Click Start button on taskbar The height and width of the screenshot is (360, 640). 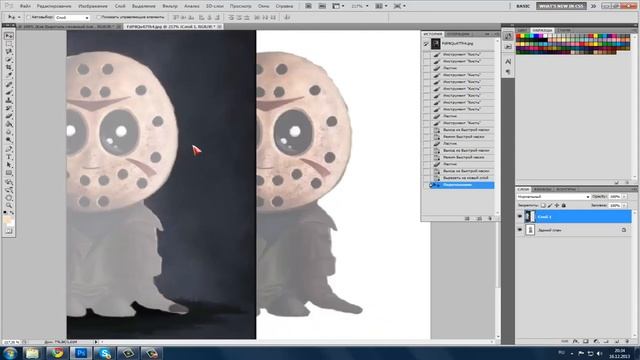tap(9, 353)
